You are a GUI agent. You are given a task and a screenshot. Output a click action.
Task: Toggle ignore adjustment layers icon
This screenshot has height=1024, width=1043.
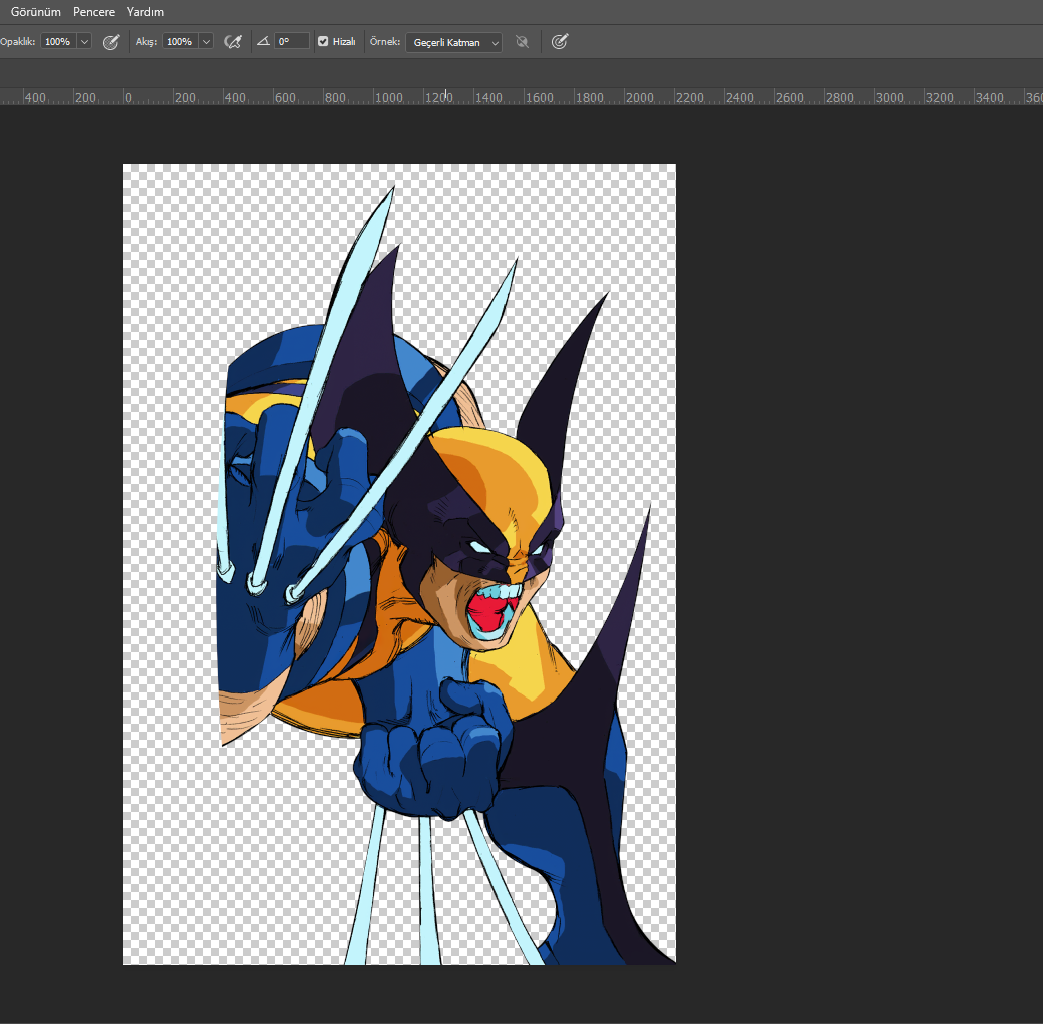click(x=523, y=42)
